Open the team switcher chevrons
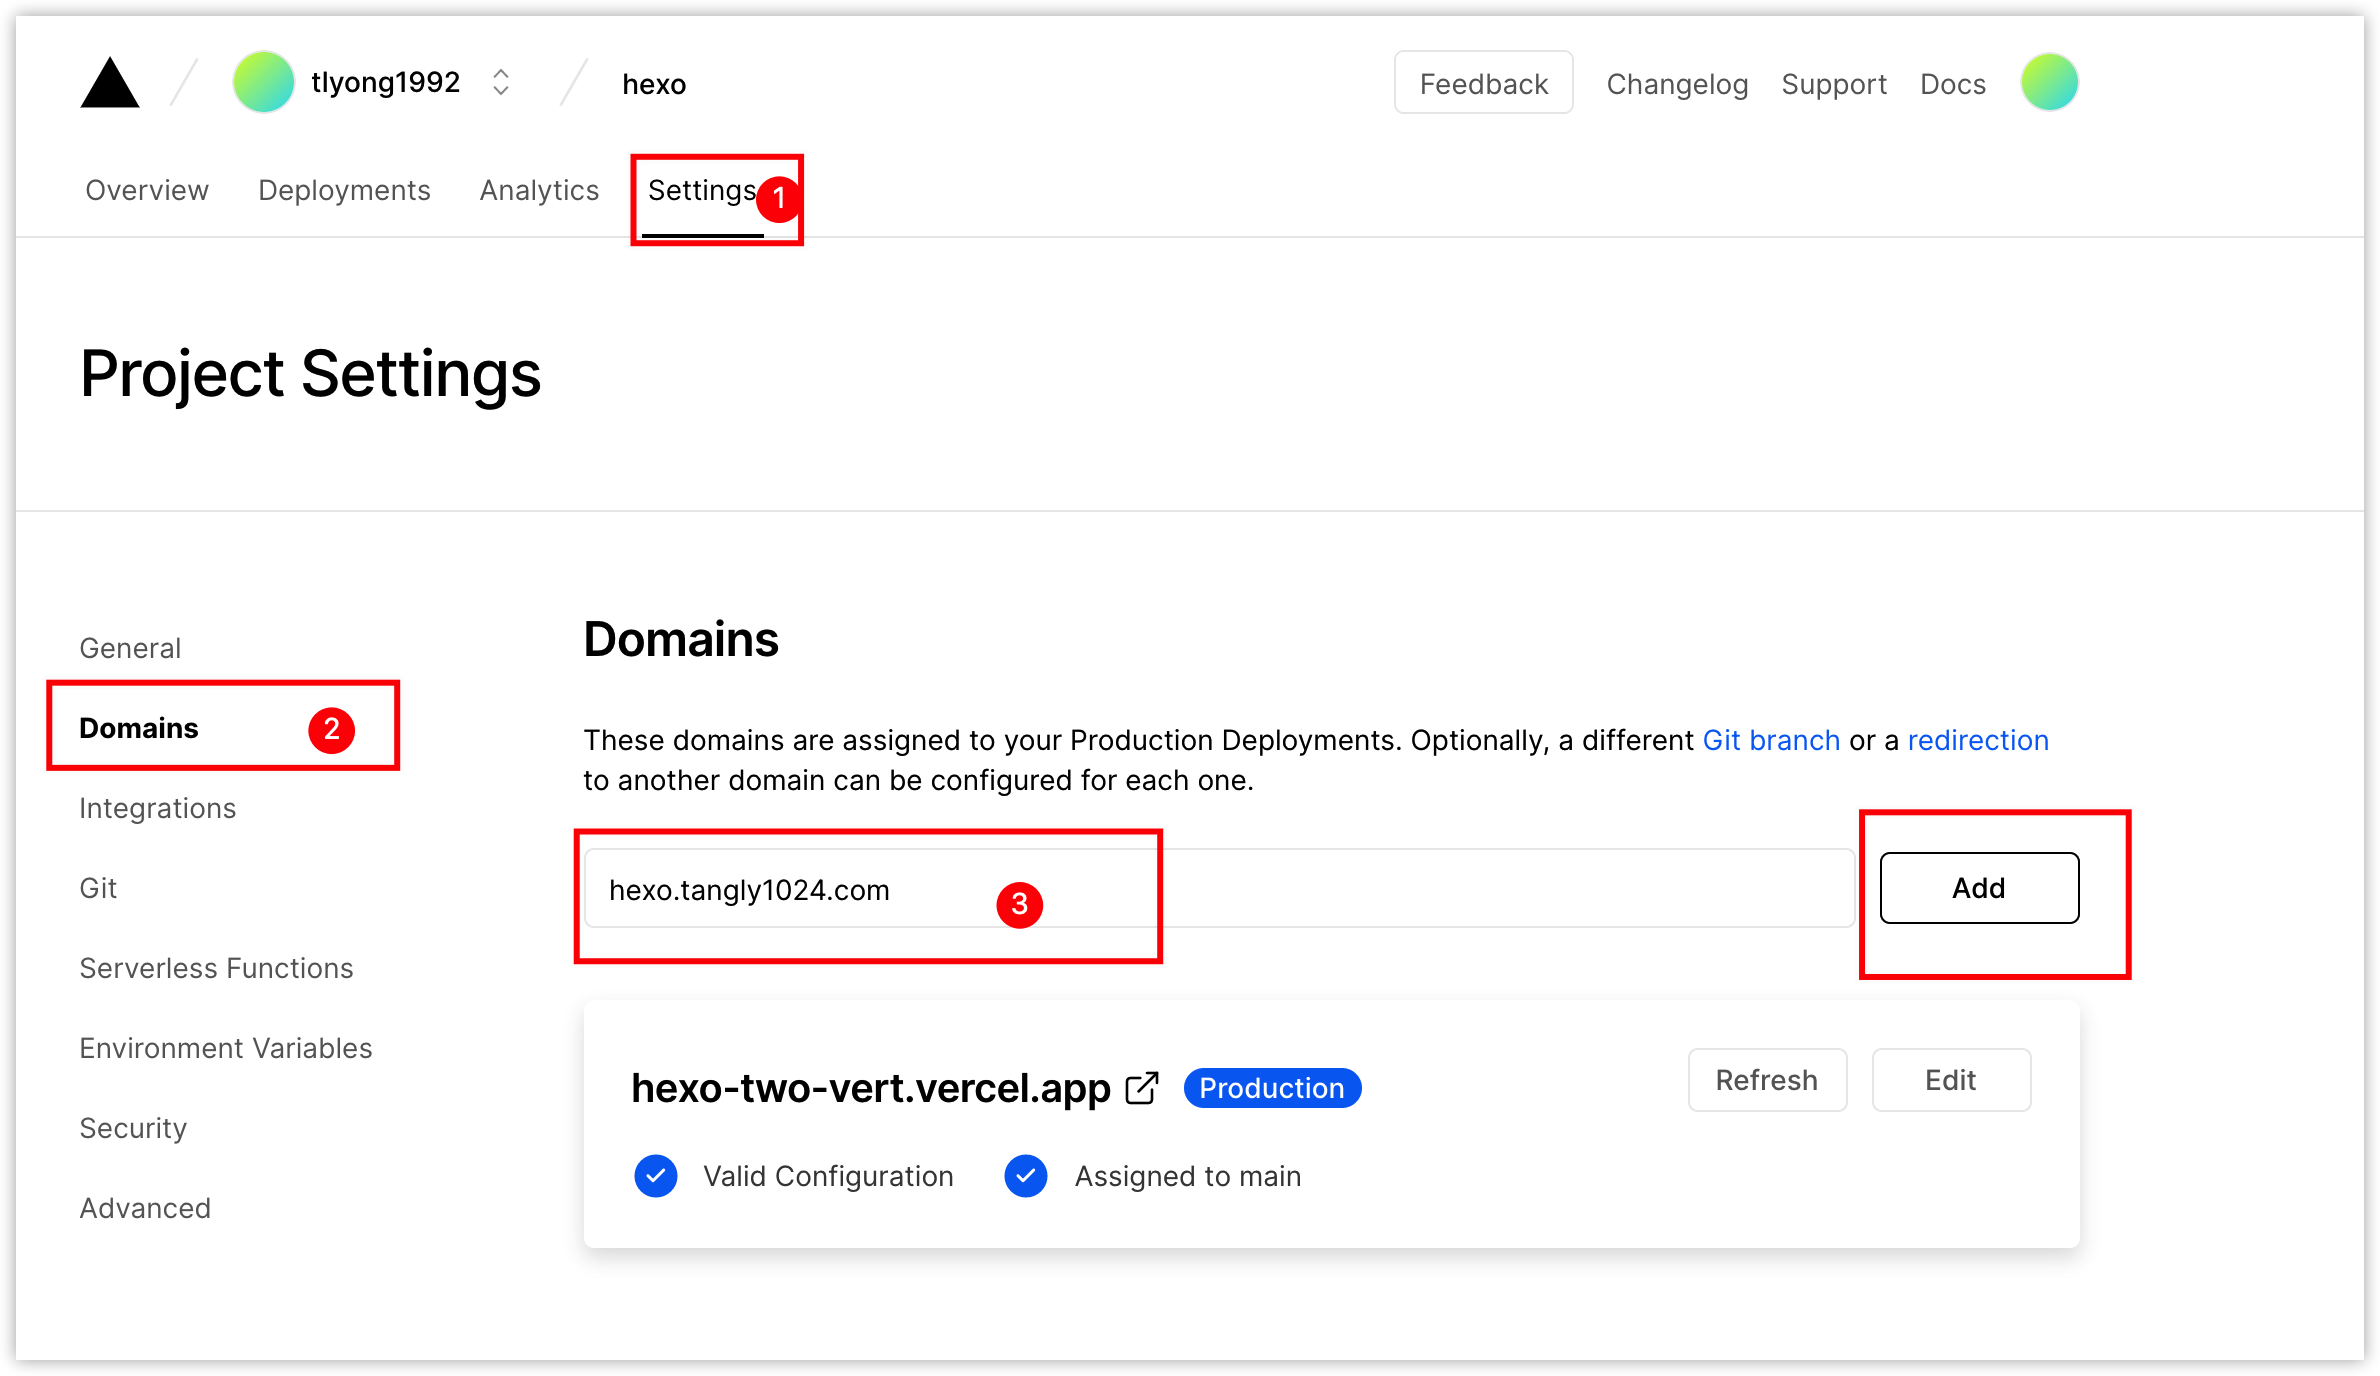Screen dimensions: 2380x1376 [501, 82]
